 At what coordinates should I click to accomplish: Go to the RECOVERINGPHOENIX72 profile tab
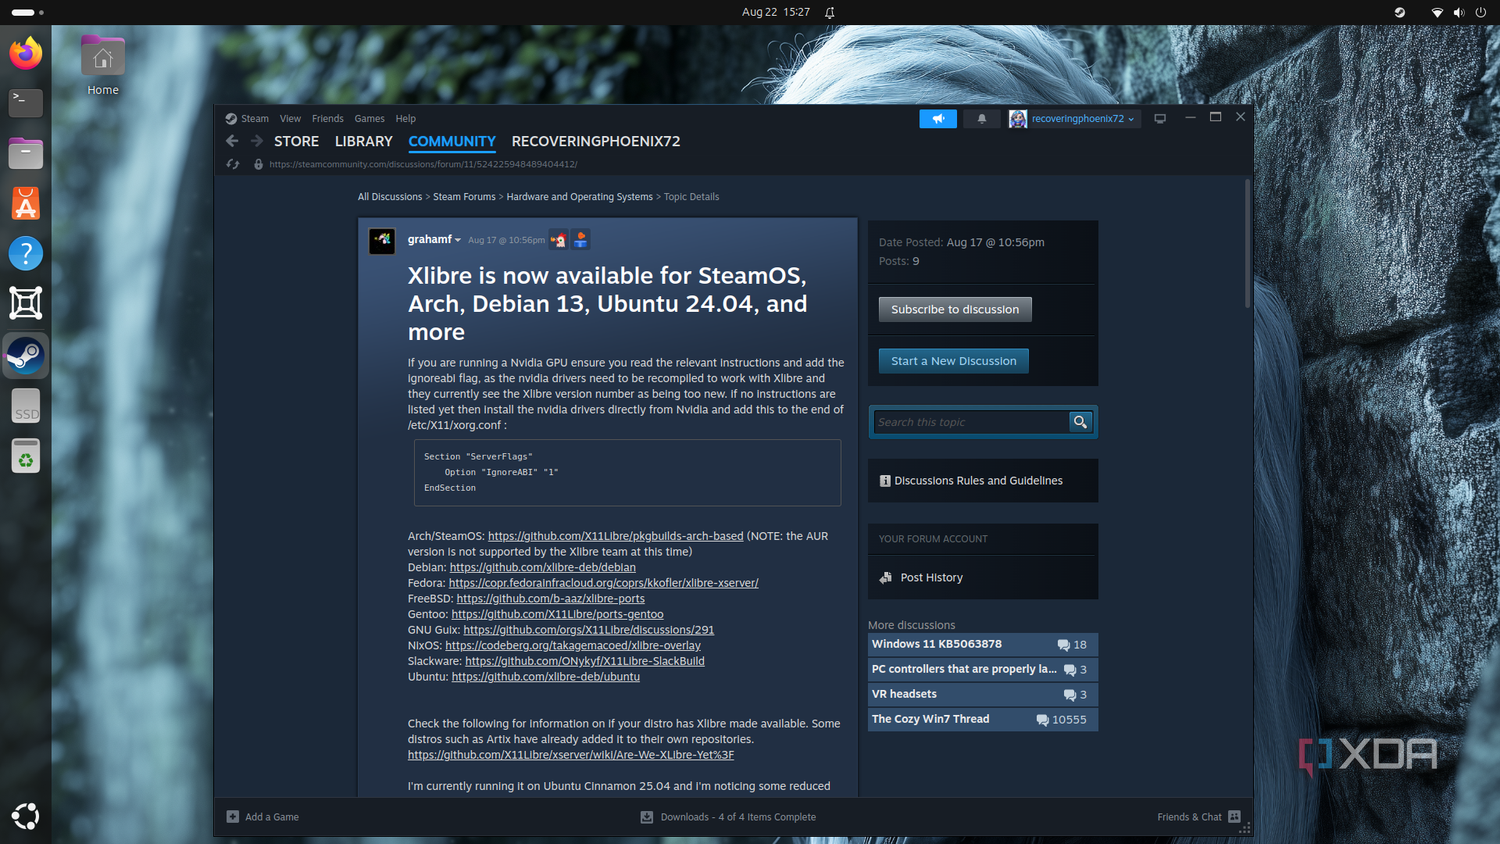click(x=596, y=142)
